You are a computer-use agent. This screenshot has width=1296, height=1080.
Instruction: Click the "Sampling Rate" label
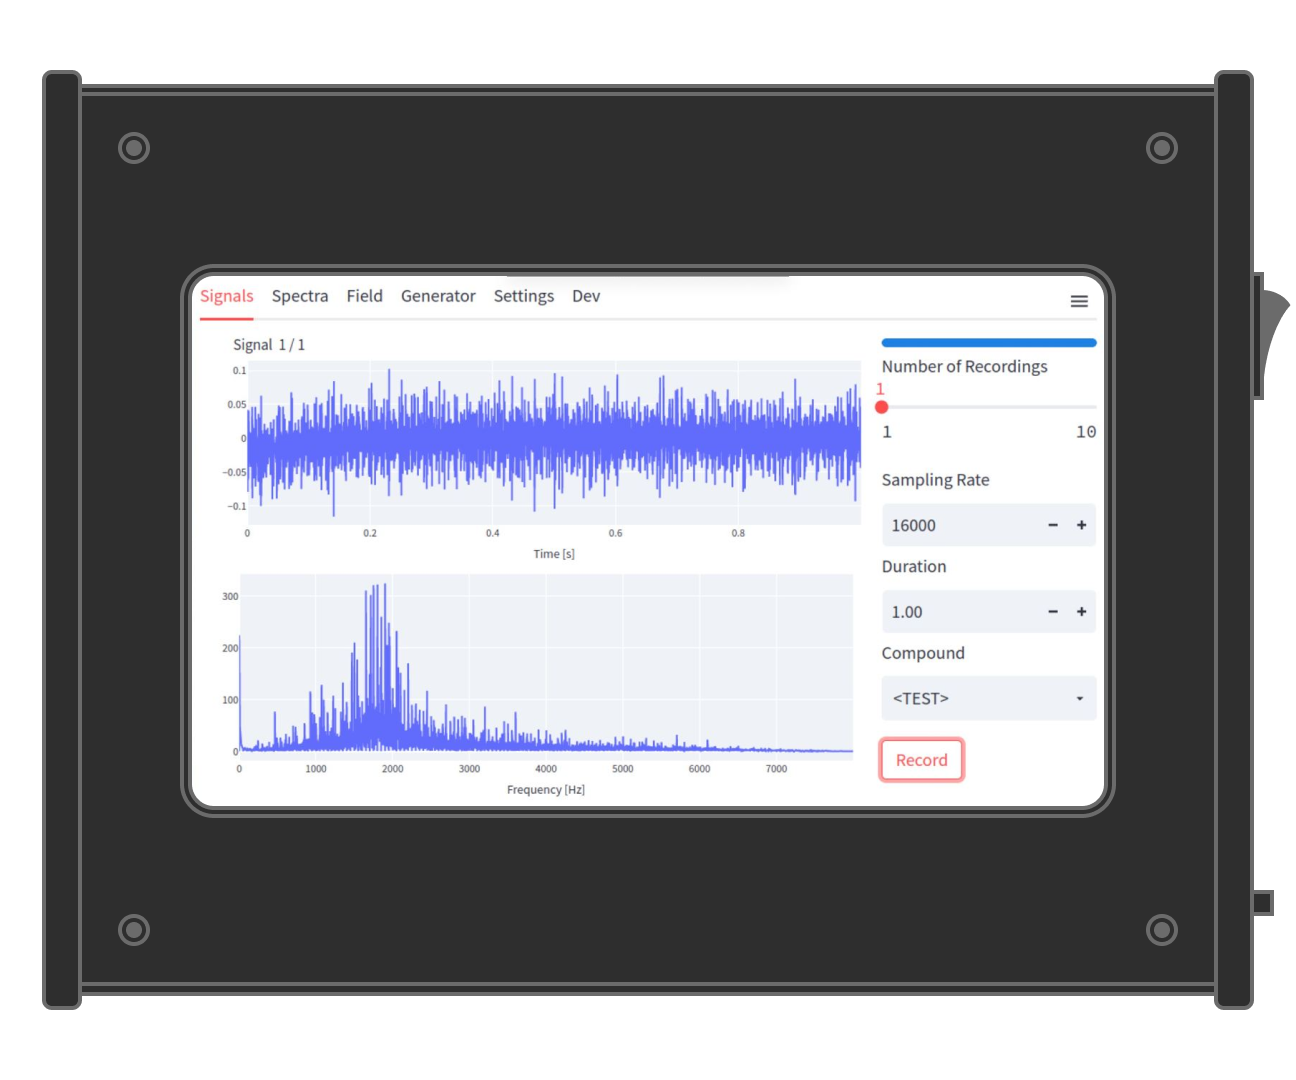[x=935, y=480]
